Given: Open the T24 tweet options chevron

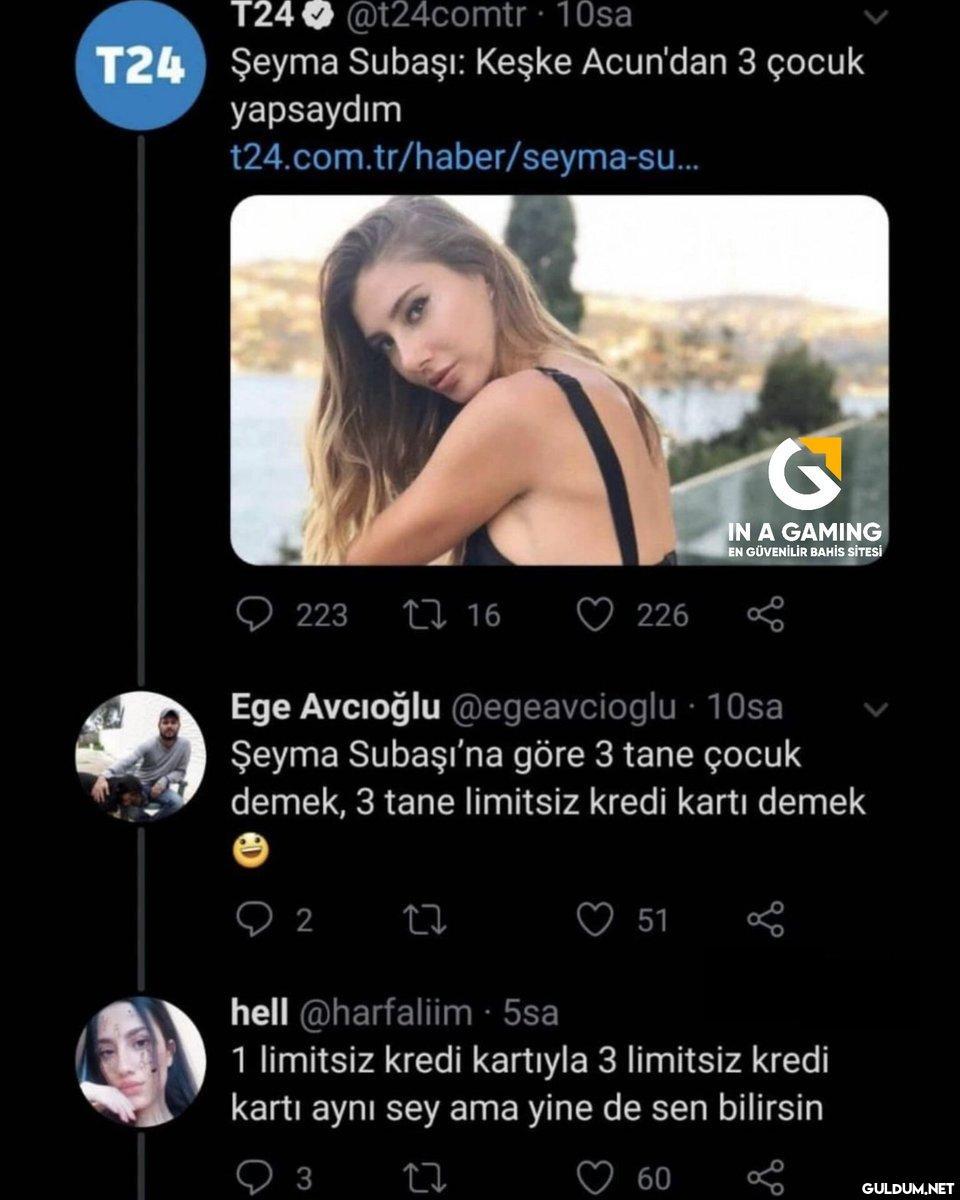Looking at the screenshot, I should pyautogui.click(x=876, y=17).
